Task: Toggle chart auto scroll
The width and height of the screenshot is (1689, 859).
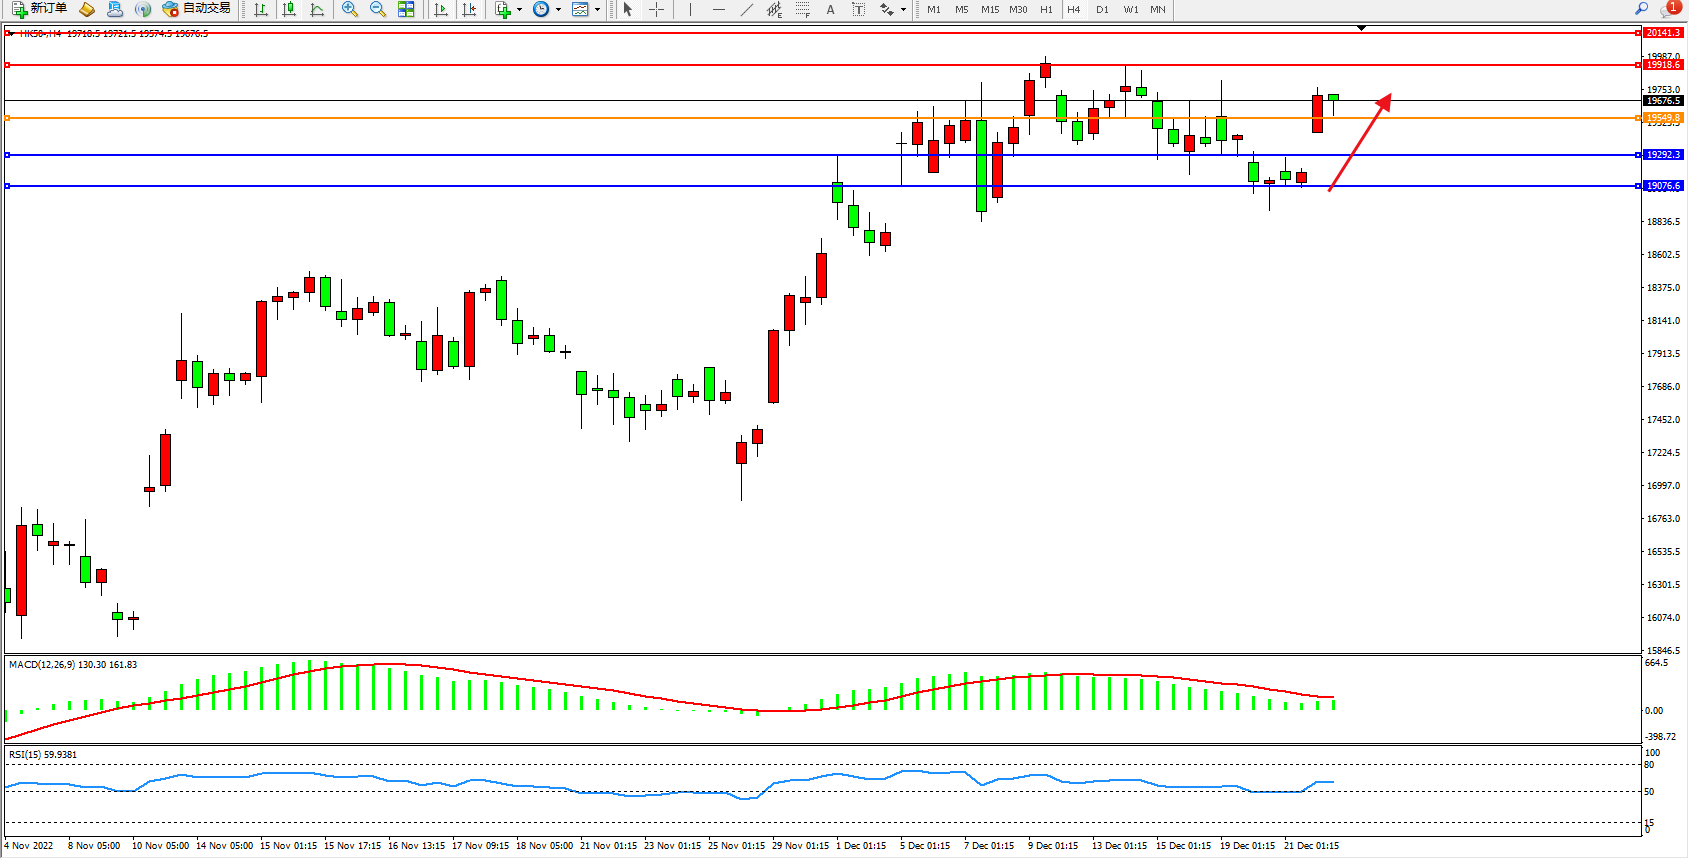Action: pyautogui.click(x=441, y=9)
